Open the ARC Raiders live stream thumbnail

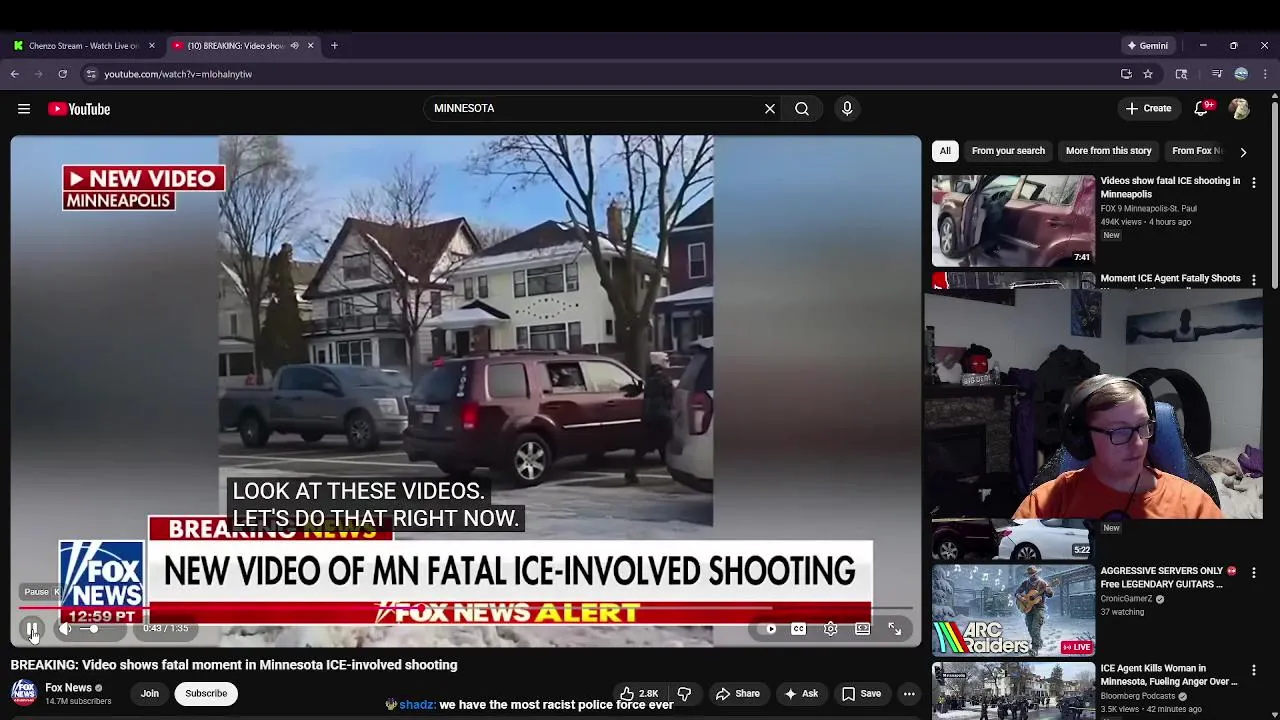pos(1013,610)
